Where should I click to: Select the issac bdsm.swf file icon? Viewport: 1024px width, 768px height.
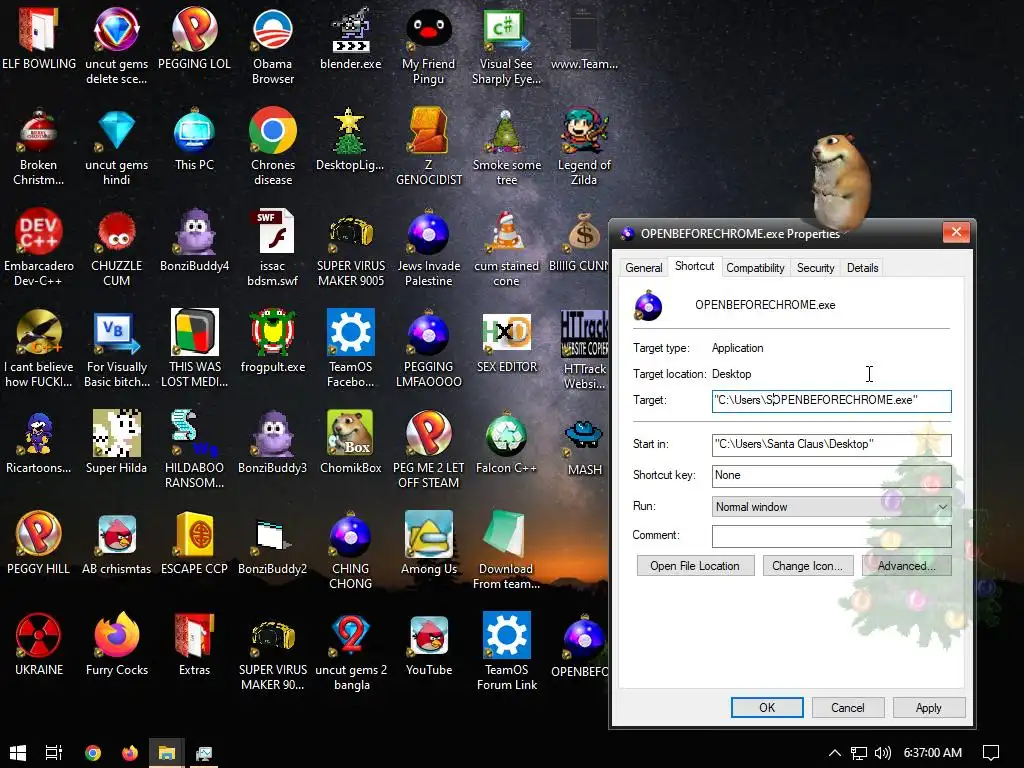(x=273, y=248)
